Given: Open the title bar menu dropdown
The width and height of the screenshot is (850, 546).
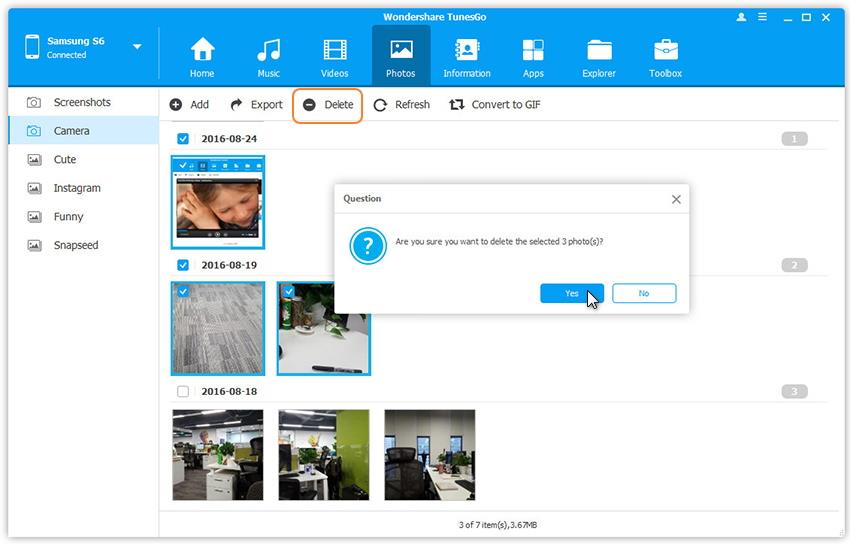Looking at the screenshot, I should coord(761,17).
